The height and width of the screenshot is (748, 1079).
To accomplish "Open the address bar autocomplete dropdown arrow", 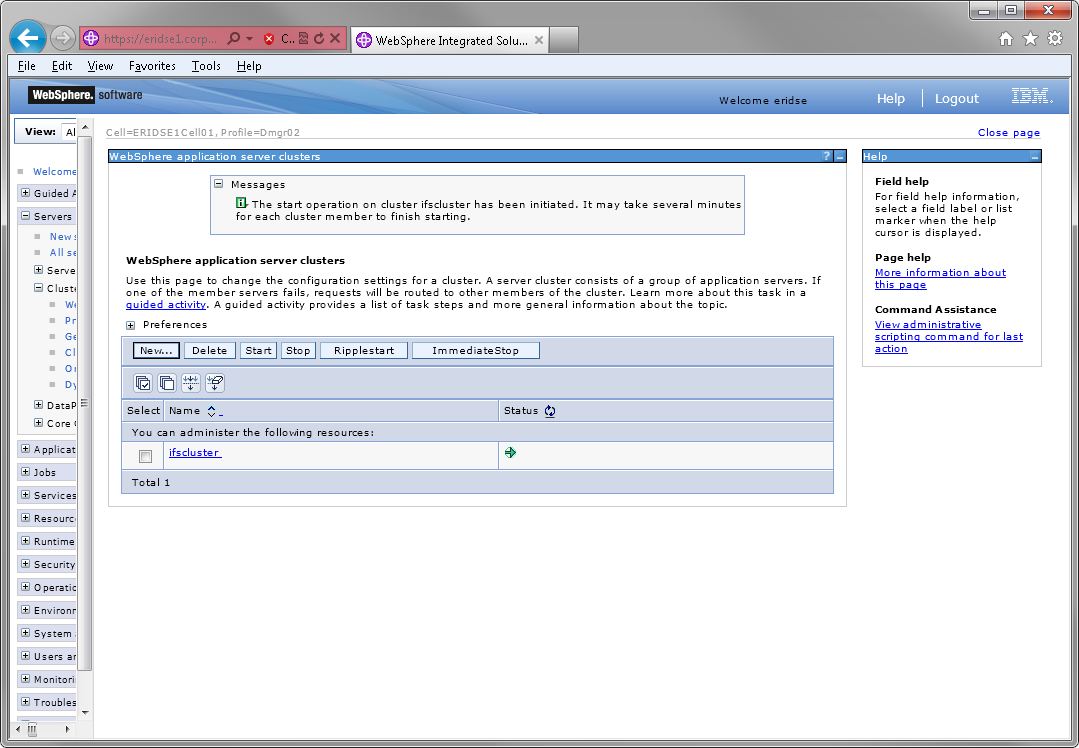I will (250, 39).
